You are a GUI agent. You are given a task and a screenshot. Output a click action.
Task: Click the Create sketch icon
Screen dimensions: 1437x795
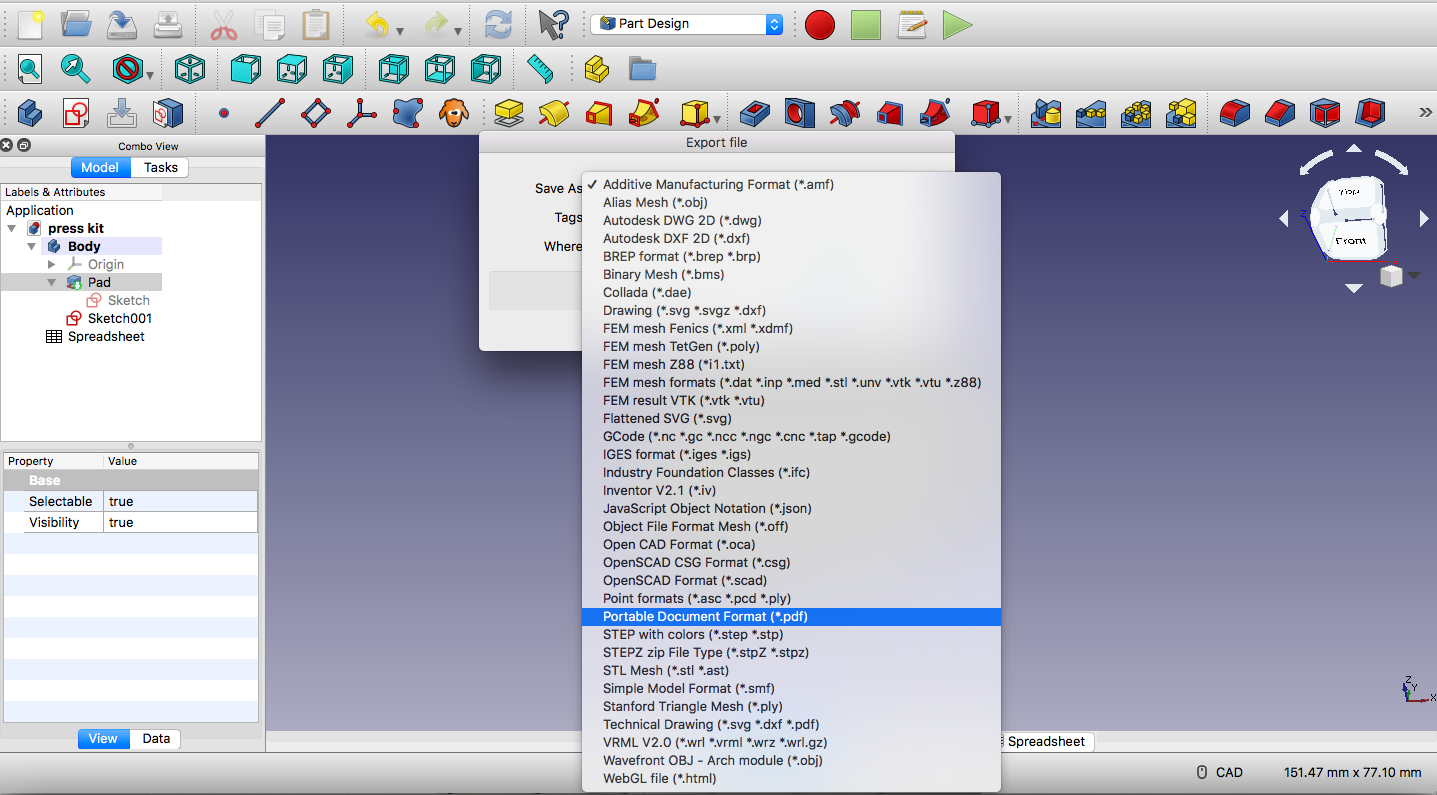76,113
